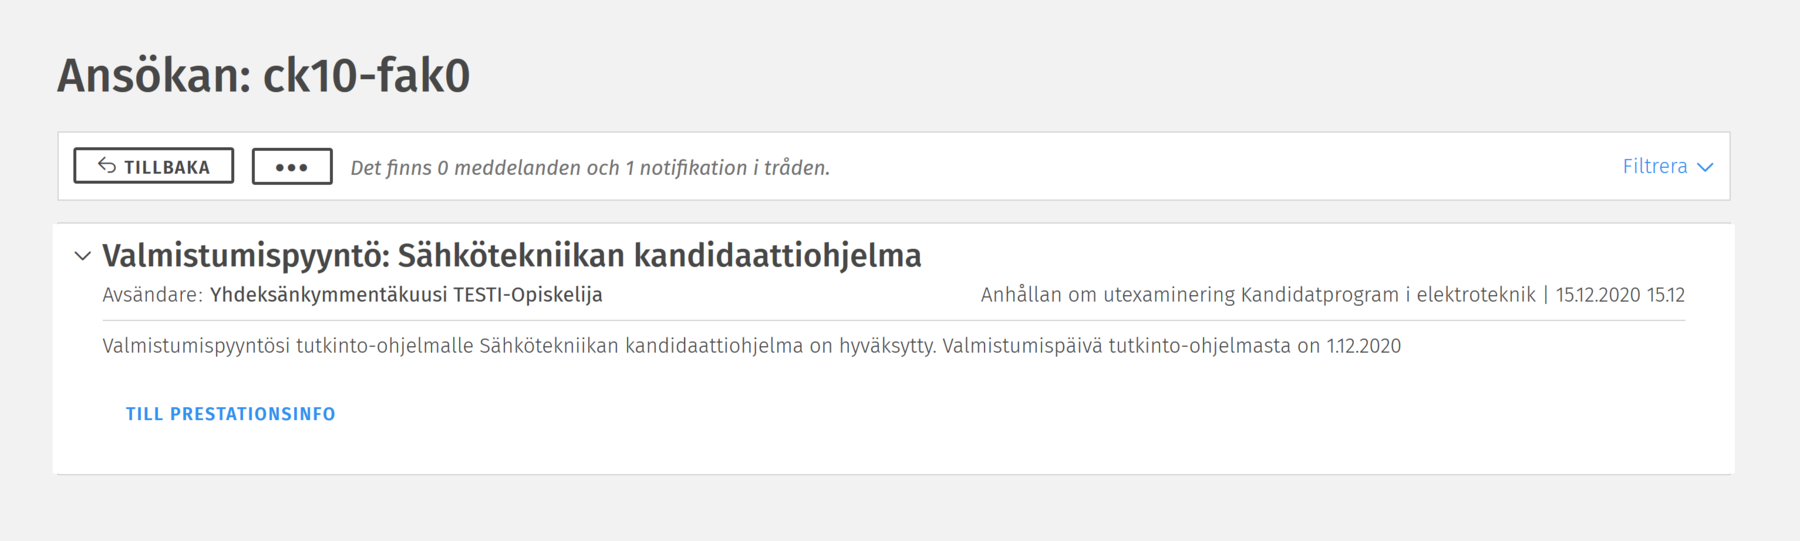This screenshot has height=541, width=1800.
Task: Click the timestamp 15.12.2020 15.12
Action: pos(1620,295)
